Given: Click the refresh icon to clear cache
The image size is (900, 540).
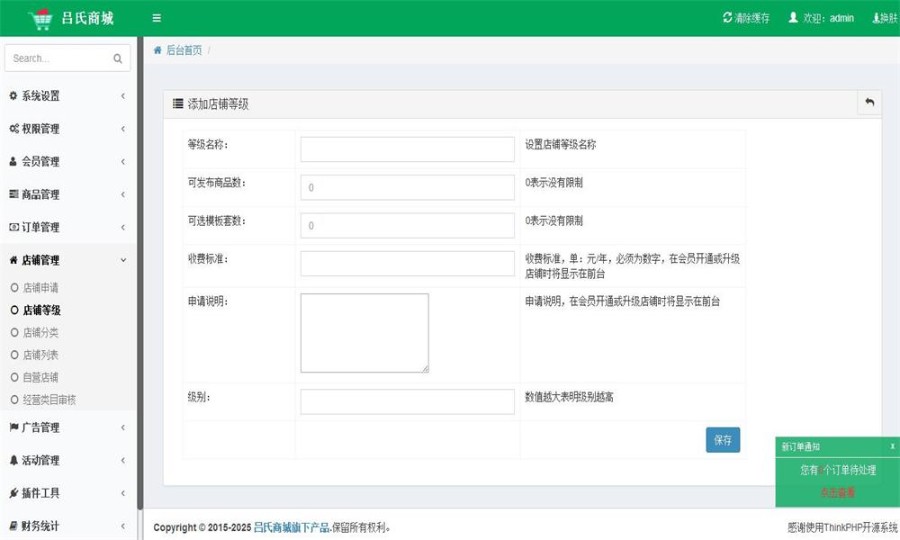Looking at the screenshot, I should 727,18.
